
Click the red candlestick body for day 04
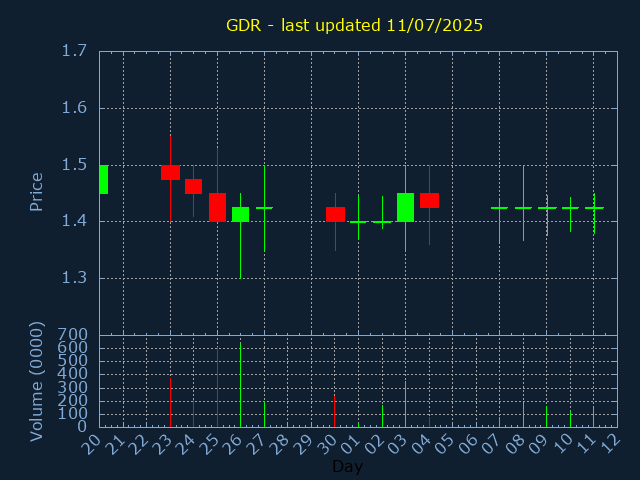(429, 200)
